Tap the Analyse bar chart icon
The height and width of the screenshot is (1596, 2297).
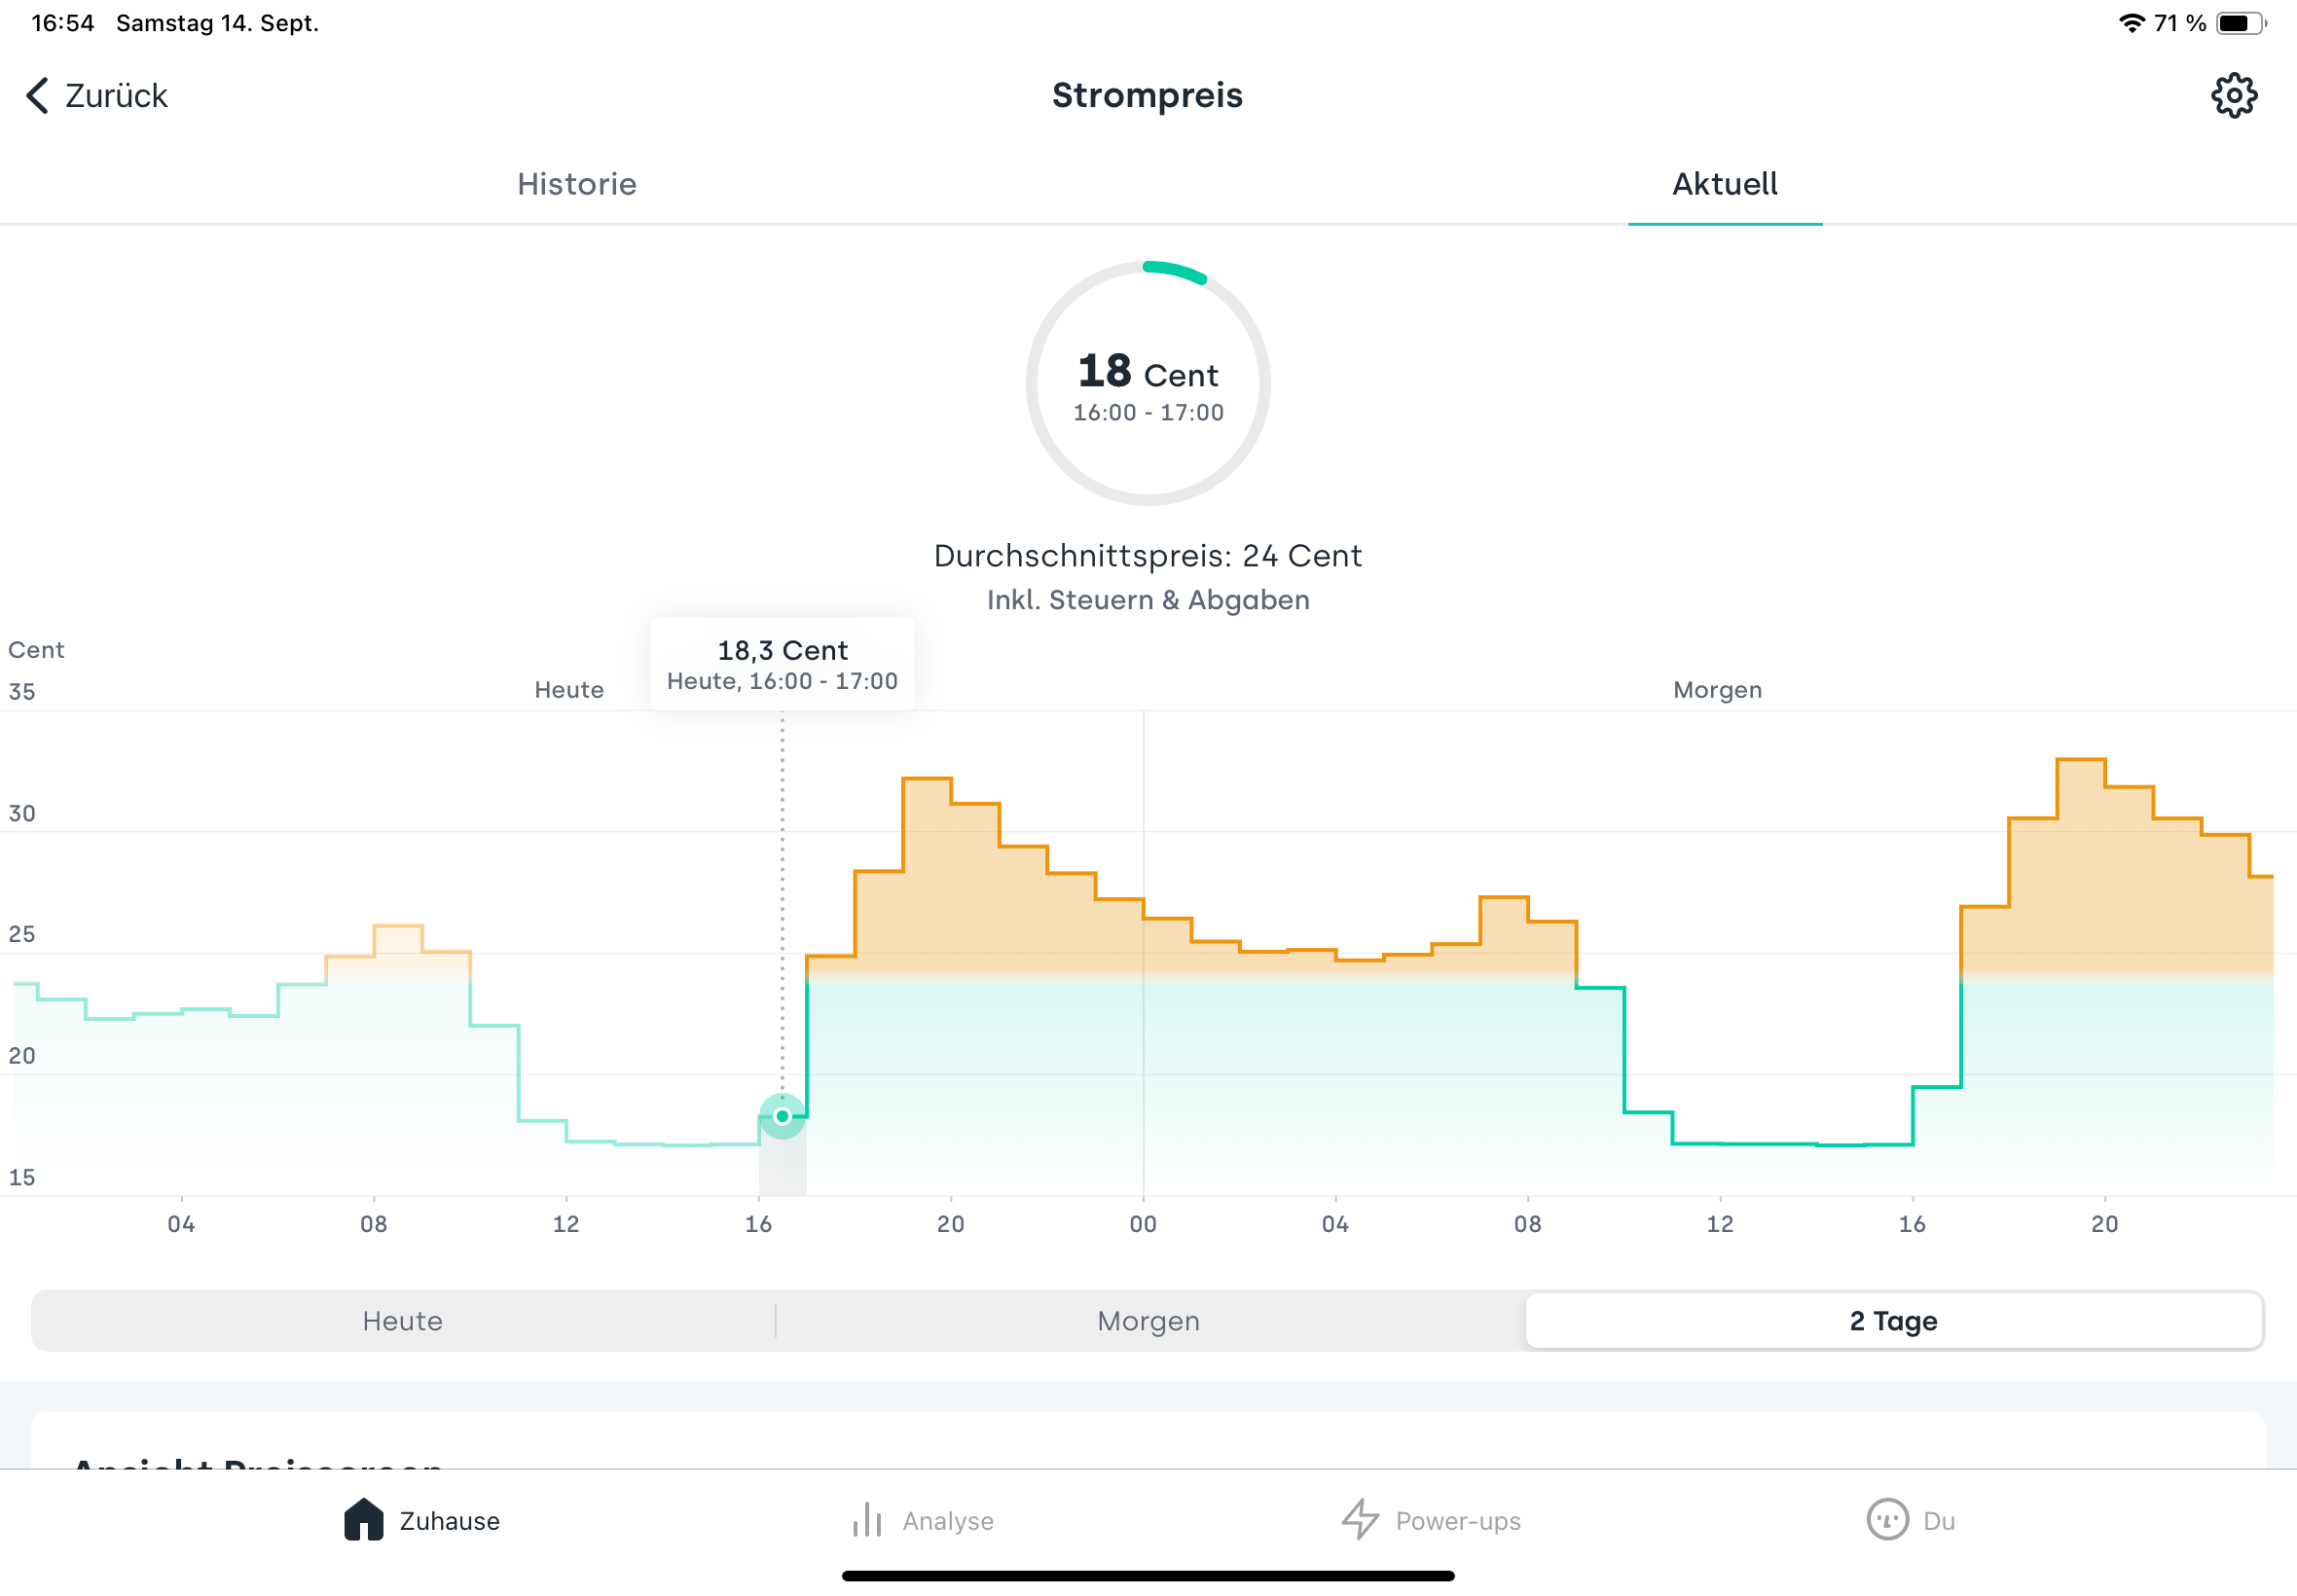click(x=866, y=1520)
